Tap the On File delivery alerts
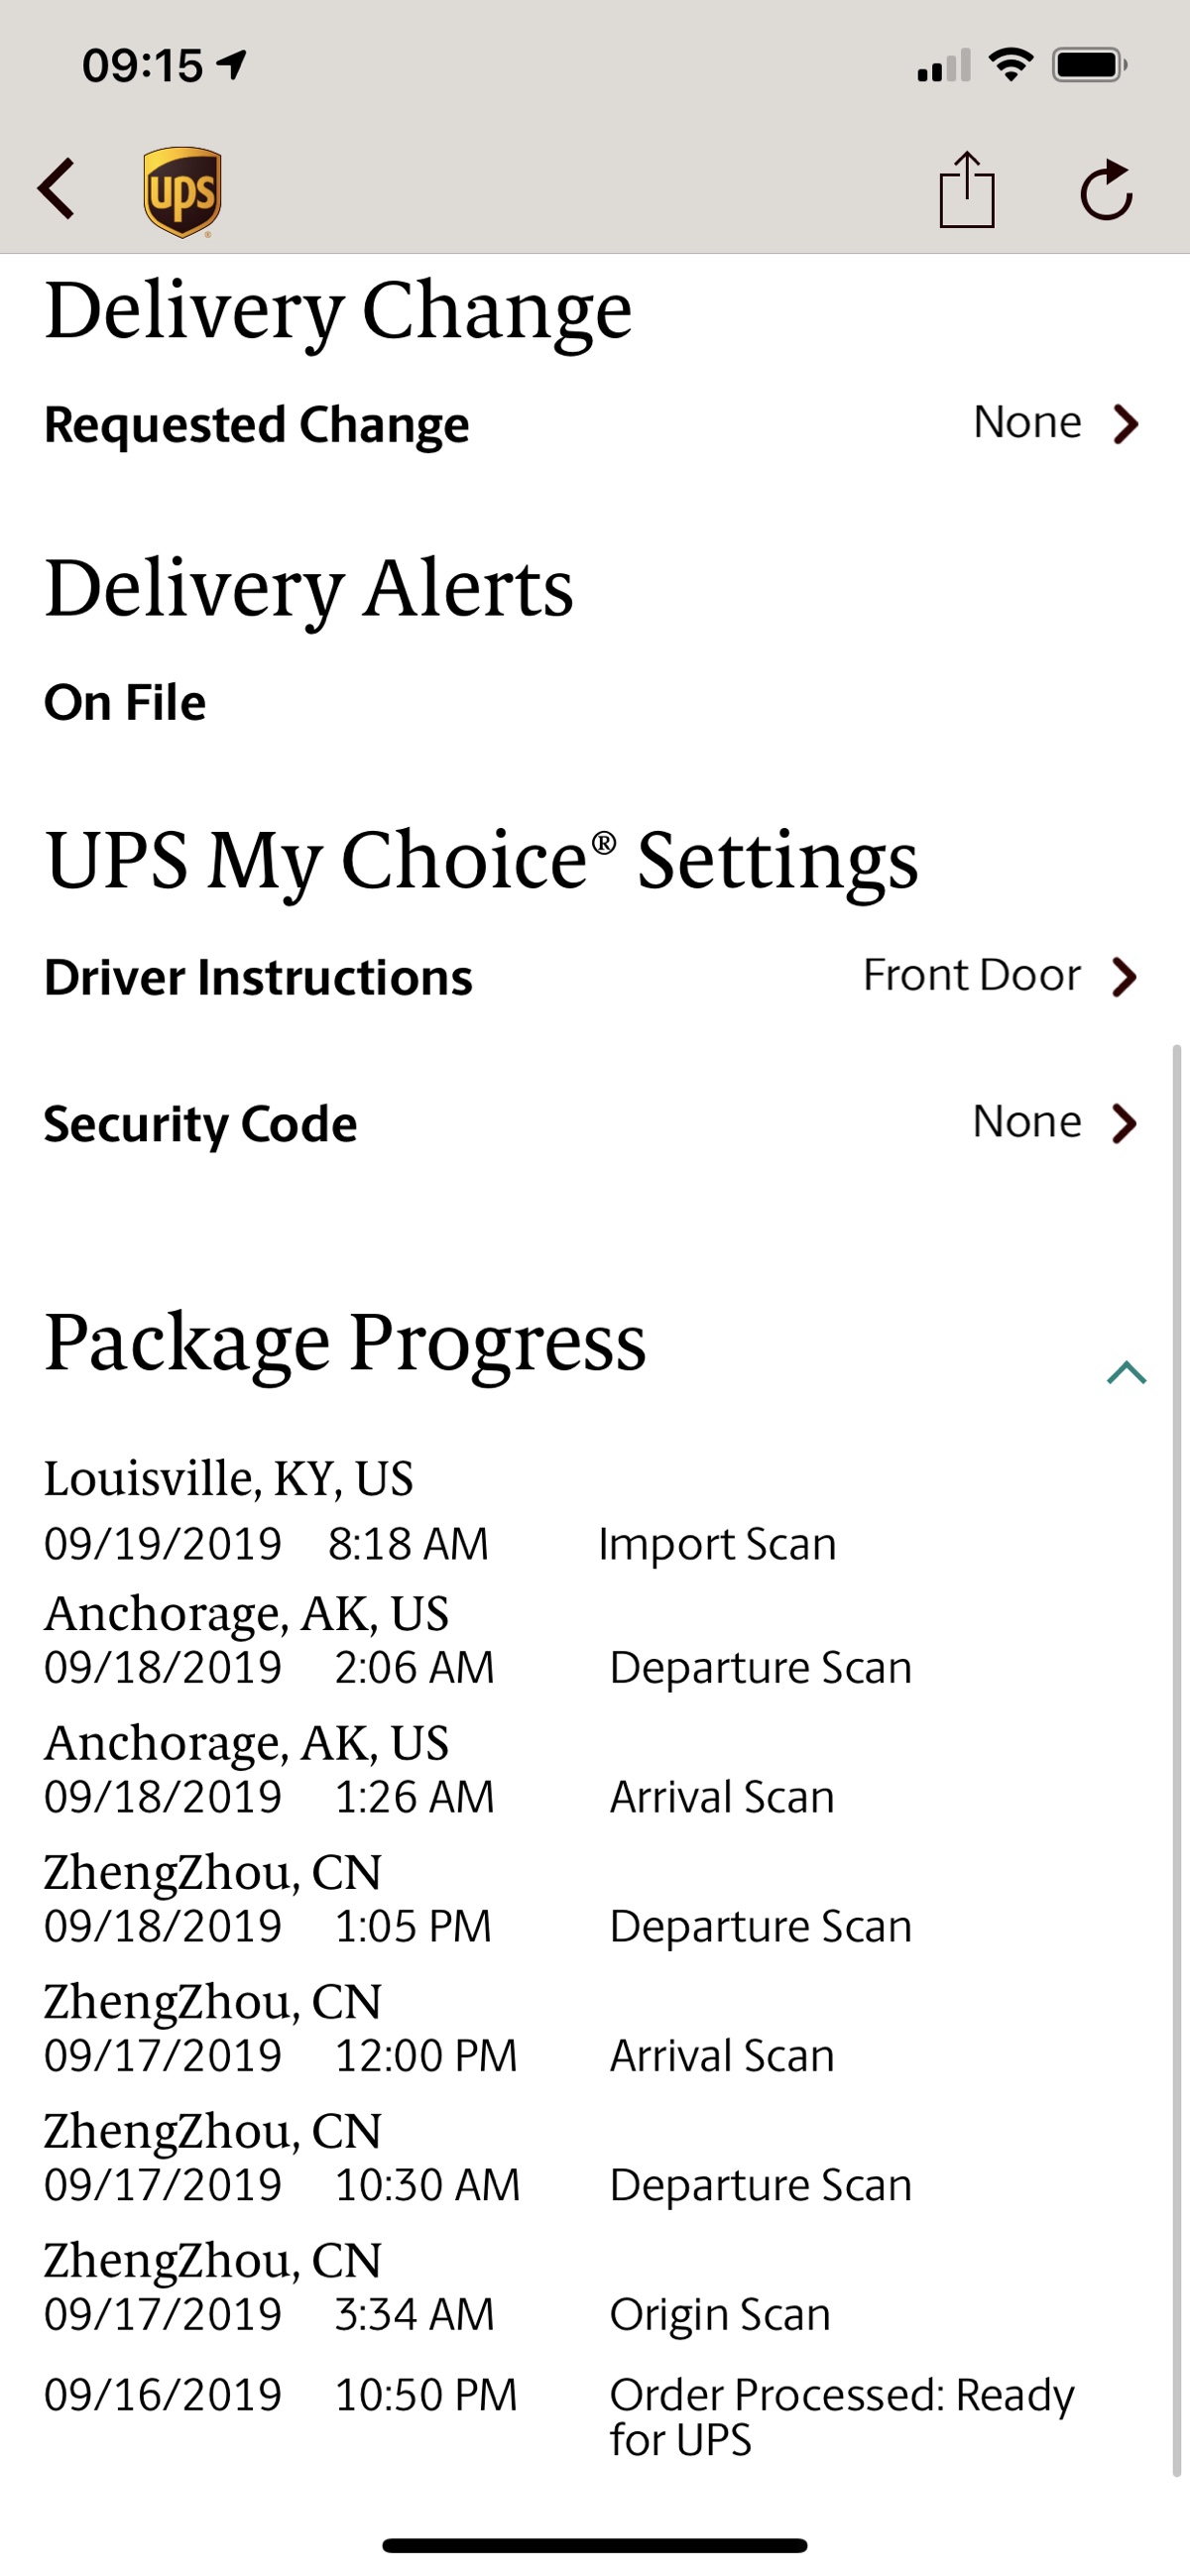The width and height of the screenshot is (1190, 2576). point(125,702)
